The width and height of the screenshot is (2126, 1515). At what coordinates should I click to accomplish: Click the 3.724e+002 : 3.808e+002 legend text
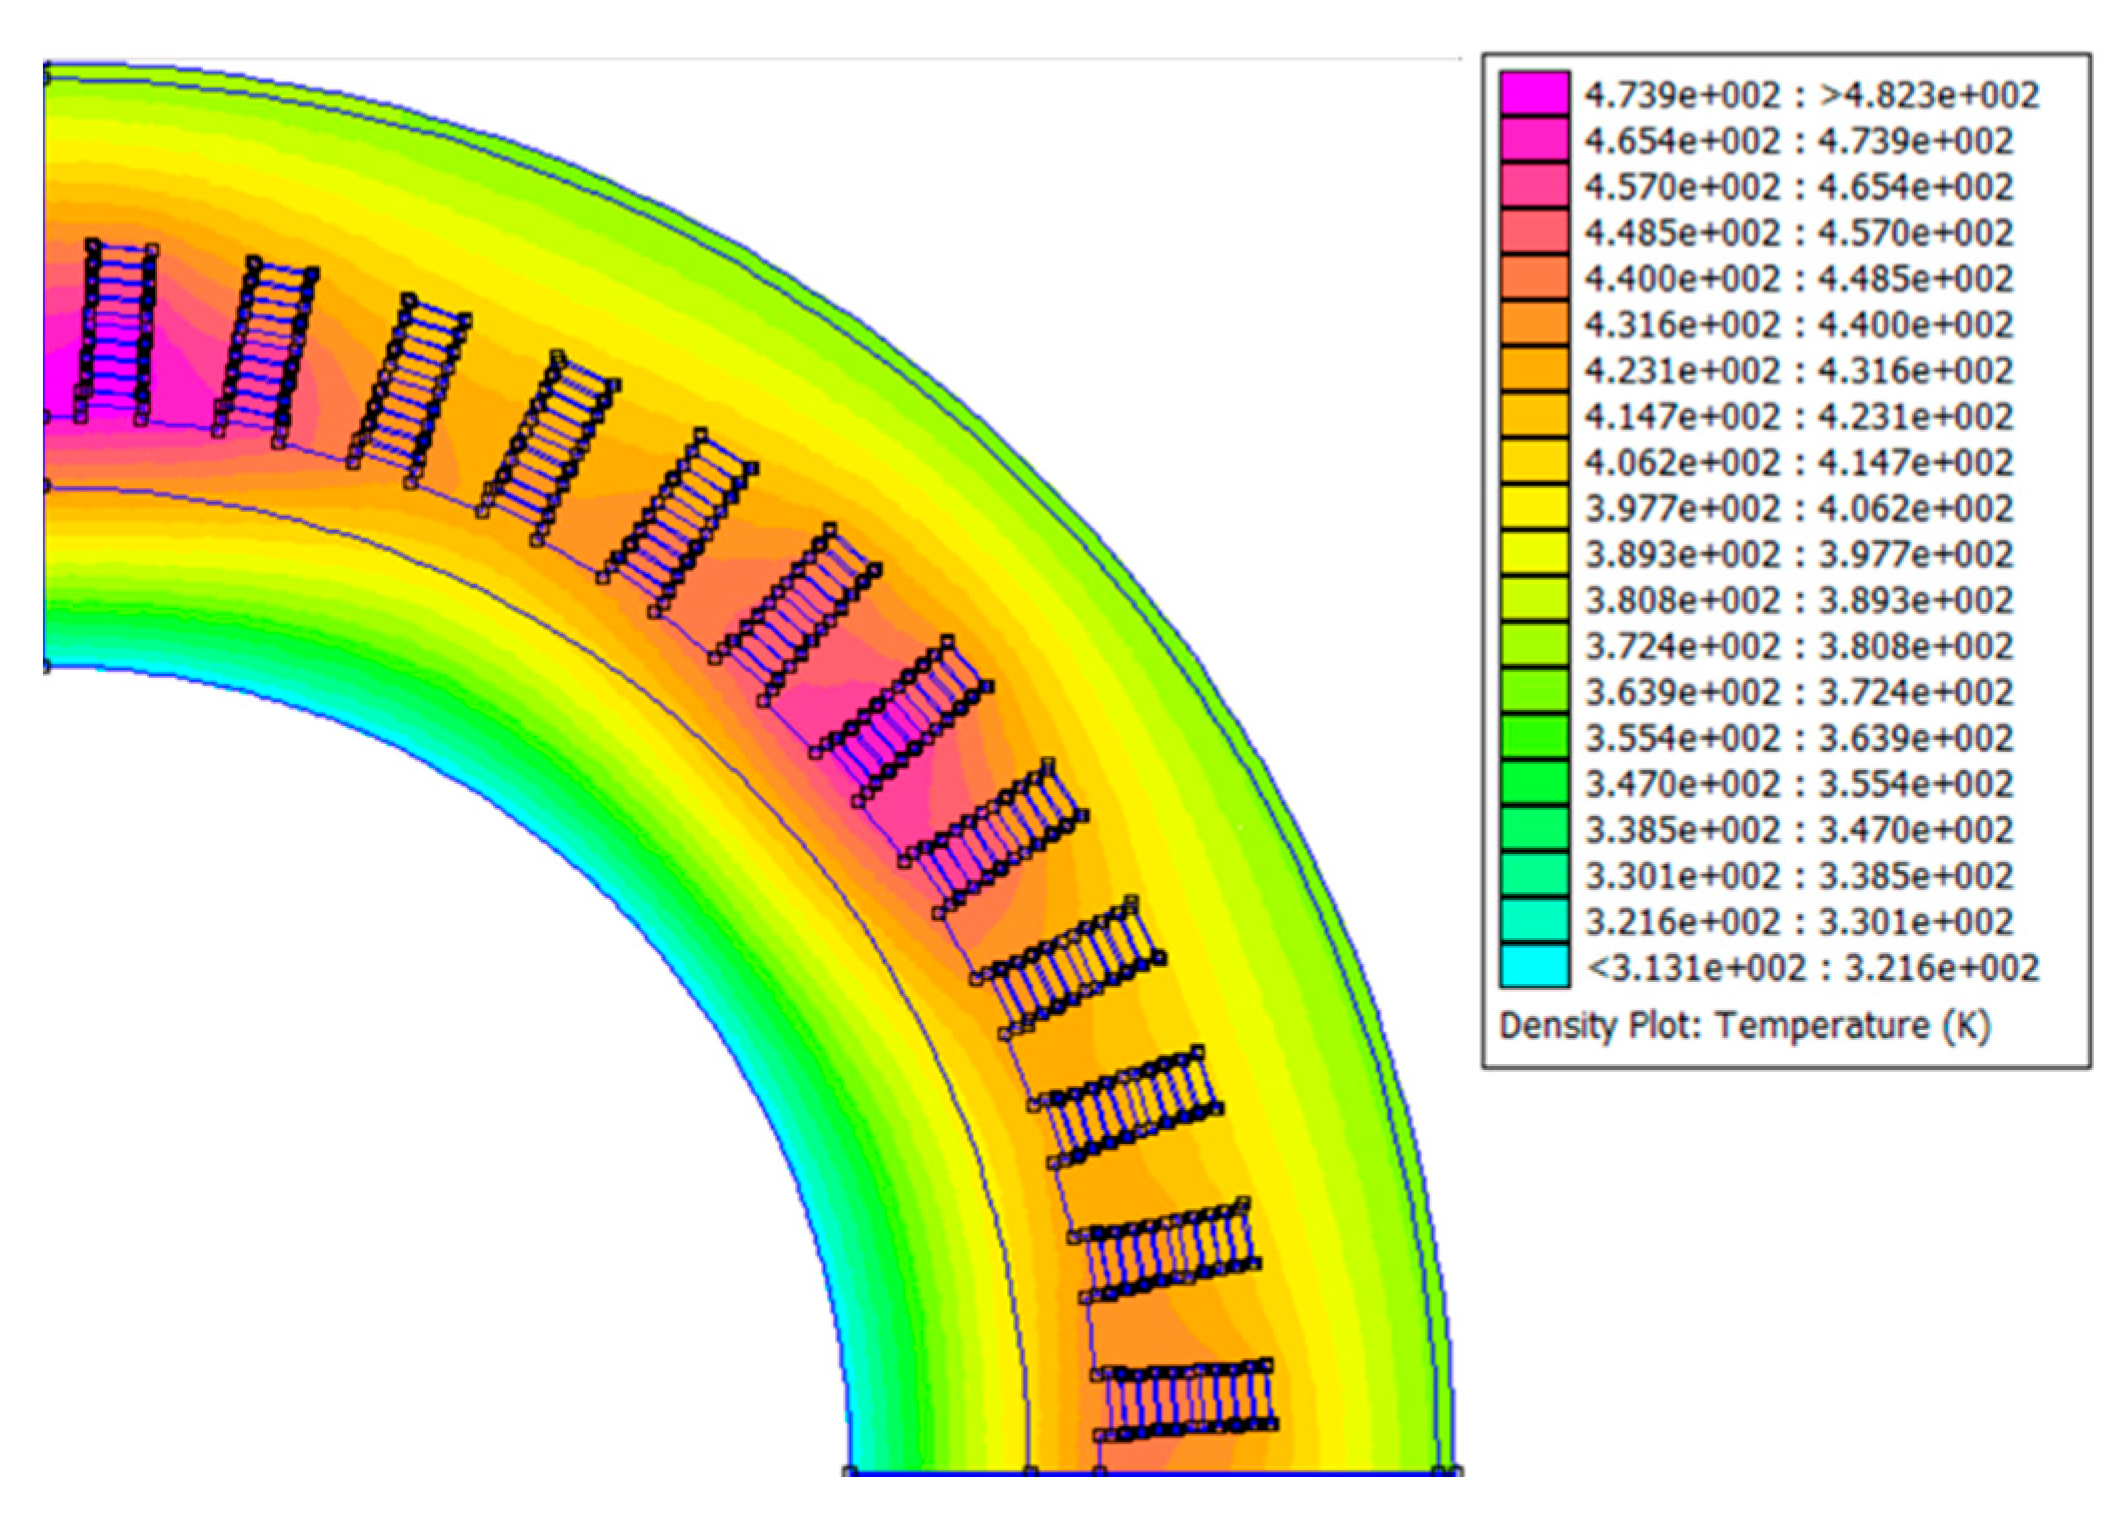point(1798,646)
